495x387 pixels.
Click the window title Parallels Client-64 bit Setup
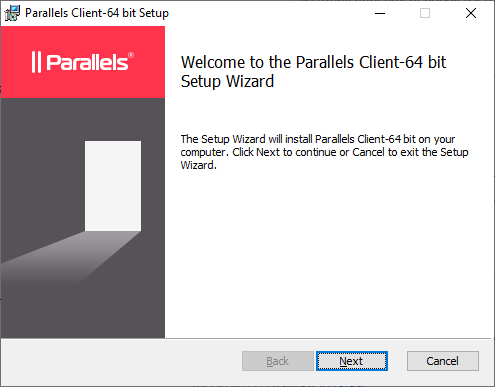97,13
